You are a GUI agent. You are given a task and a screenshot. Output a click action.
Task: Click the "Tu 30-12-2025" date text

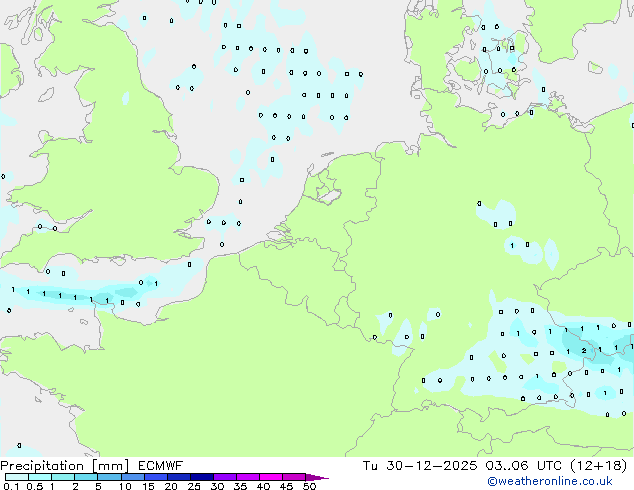pyautogui.click(x=420, y=466)
